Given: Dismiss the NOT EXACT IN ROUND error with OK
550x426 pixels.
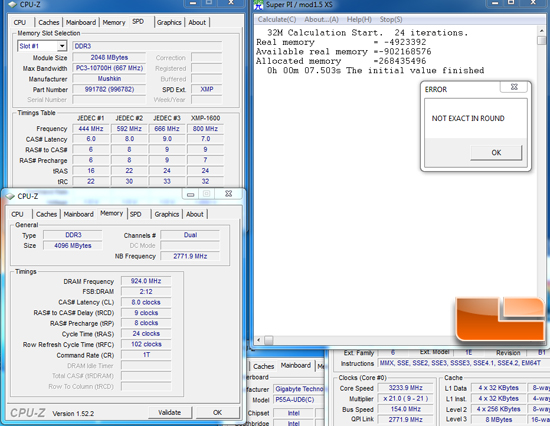Looking at the screenshot, I should pyautogui.click(x=496, y=153).
